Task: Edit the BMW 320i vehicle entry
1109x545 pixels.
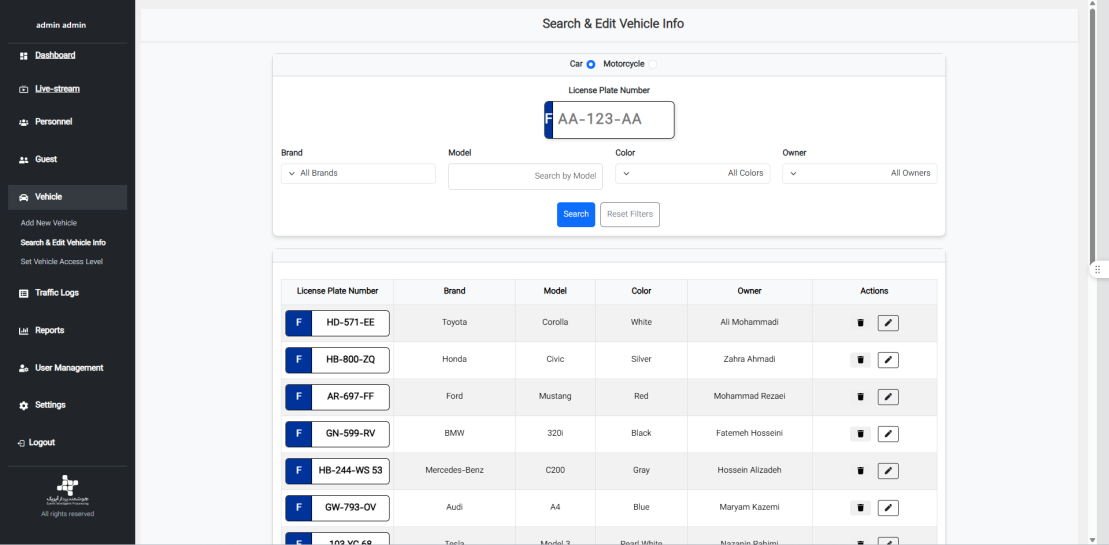Action: point(888,434)
